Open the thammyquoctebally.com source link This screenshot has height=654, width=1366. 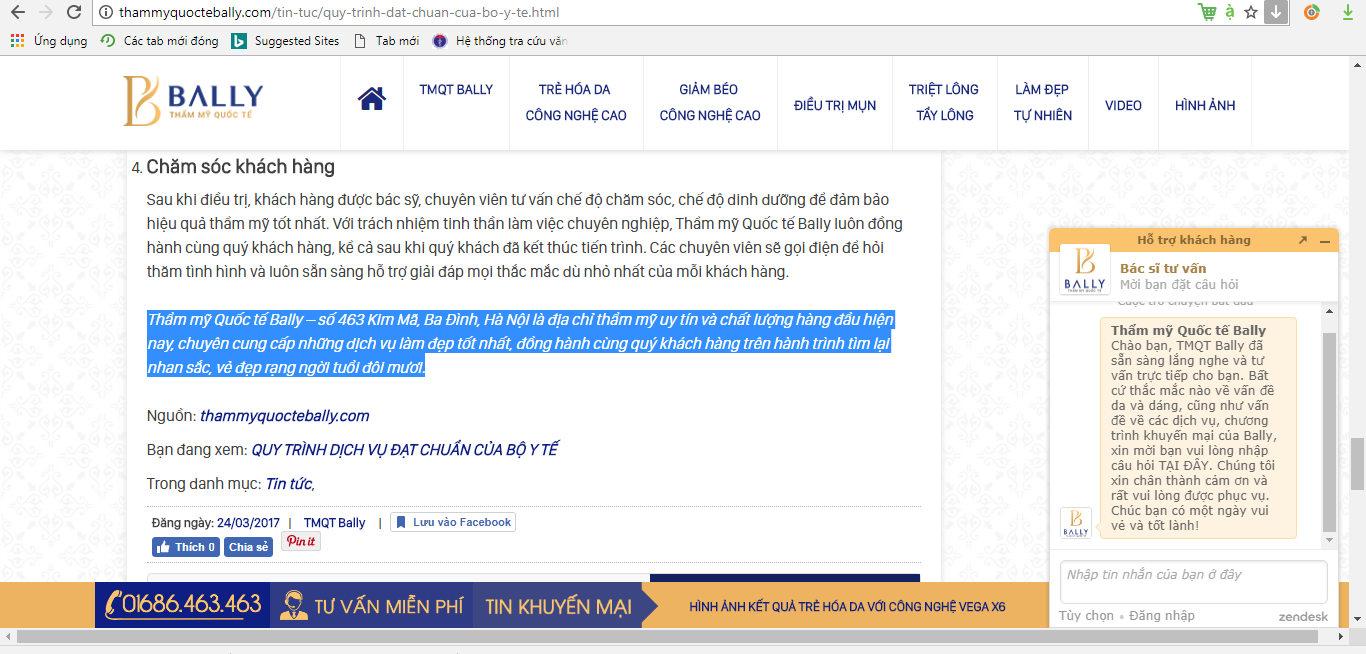pyautogui.click(x=284, y=416)
